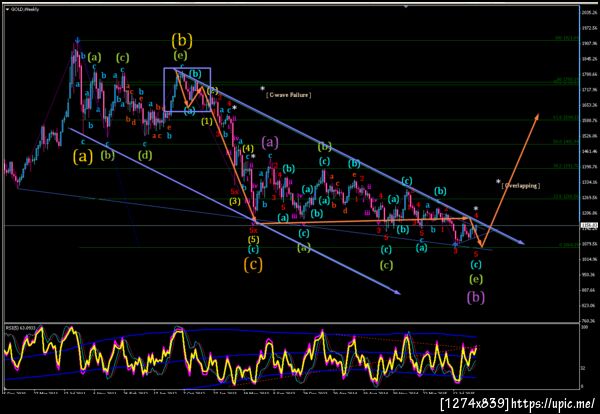Click the blue down arrow above the price peak

[77, 40]
